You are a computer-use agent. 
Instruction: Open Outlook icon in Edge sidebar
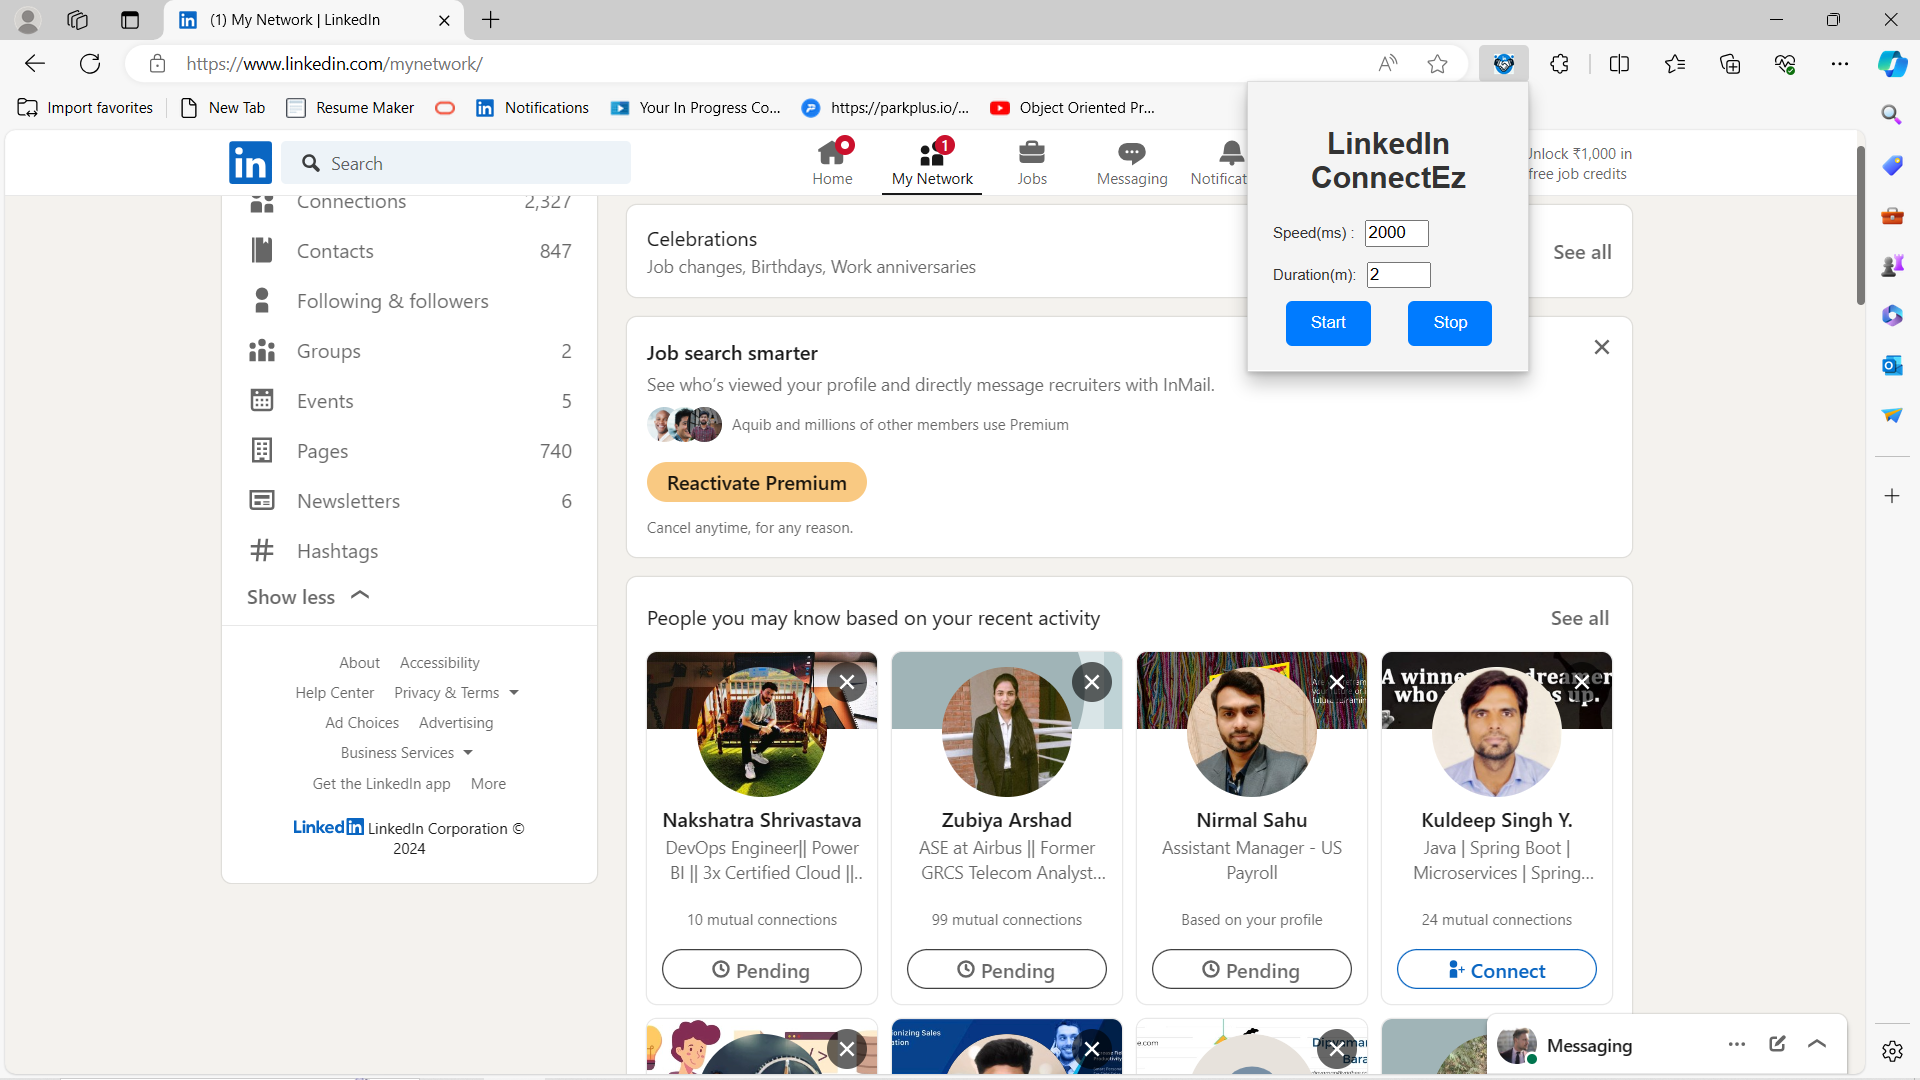[1891, 365]
